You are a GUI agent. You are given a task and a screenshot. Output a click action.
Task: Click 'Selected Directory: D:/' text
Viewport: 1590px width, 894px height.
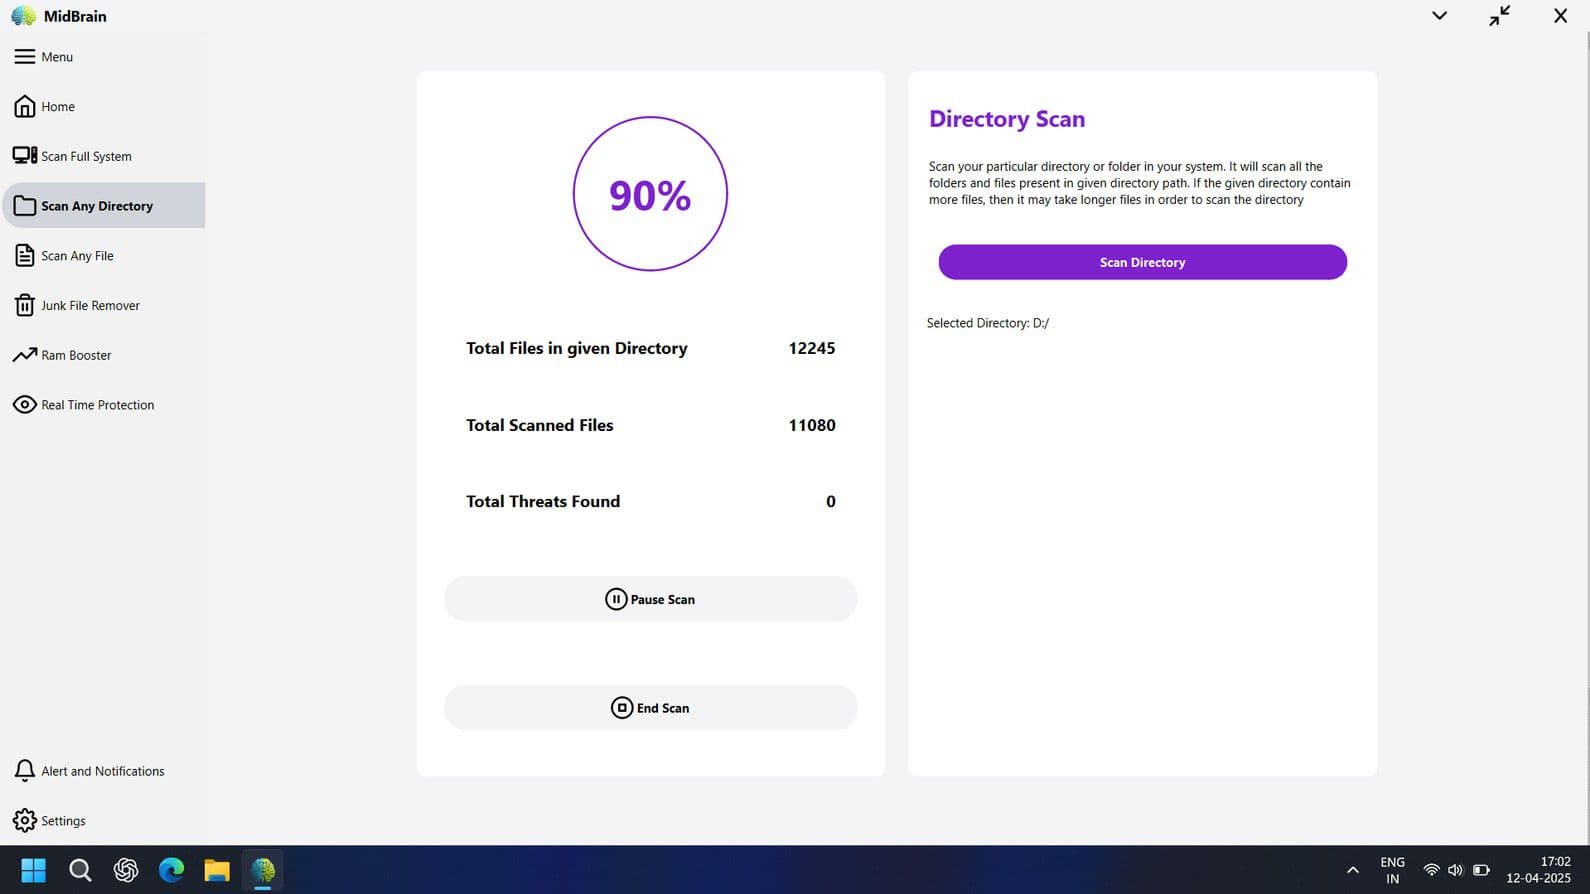988,323
